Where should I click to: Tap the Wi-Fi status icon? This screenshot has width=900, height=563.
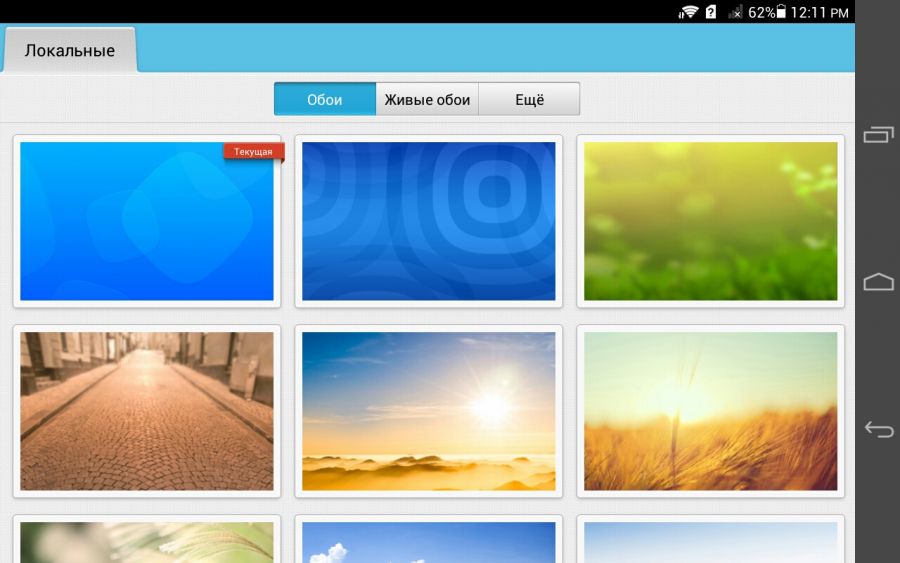click(688, 12)
